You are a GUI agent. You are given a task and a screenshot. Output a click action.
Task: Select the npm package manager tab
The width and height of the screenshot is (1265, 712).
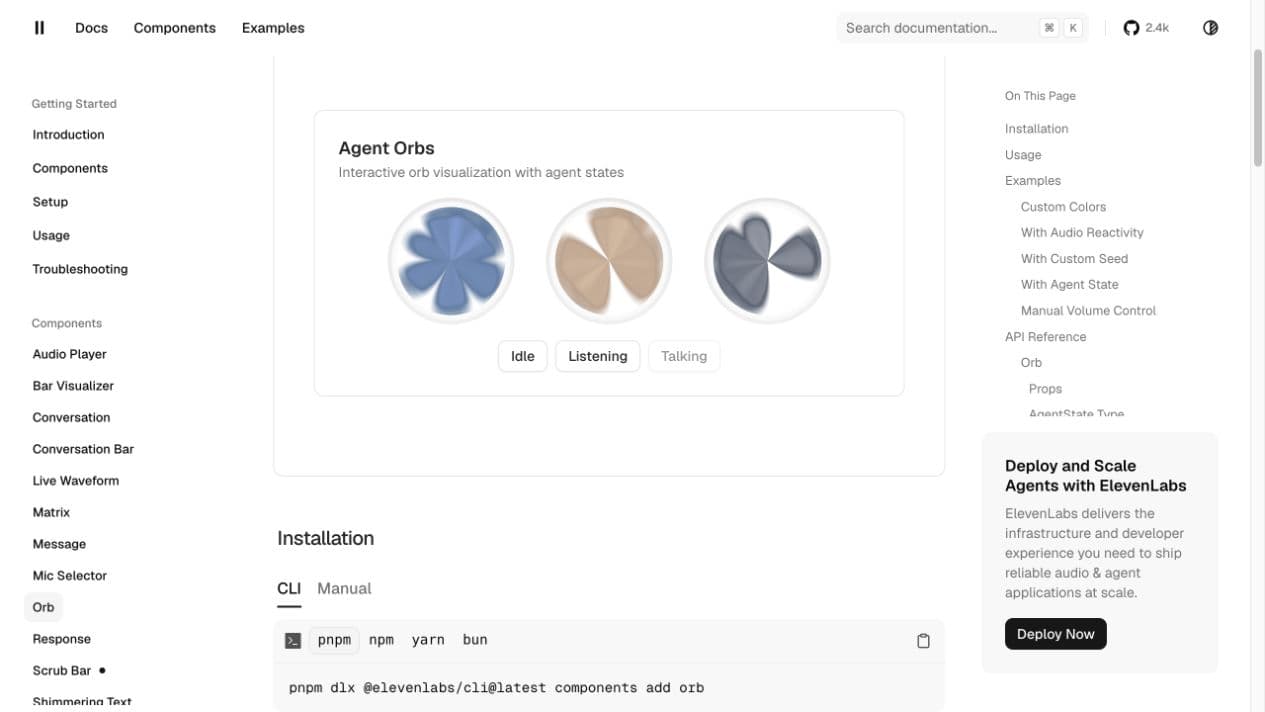point(381,640)
